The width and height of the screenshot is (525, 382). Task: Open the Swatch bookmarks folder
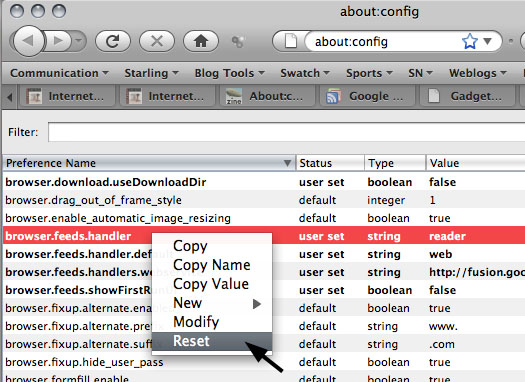(305, 73)
